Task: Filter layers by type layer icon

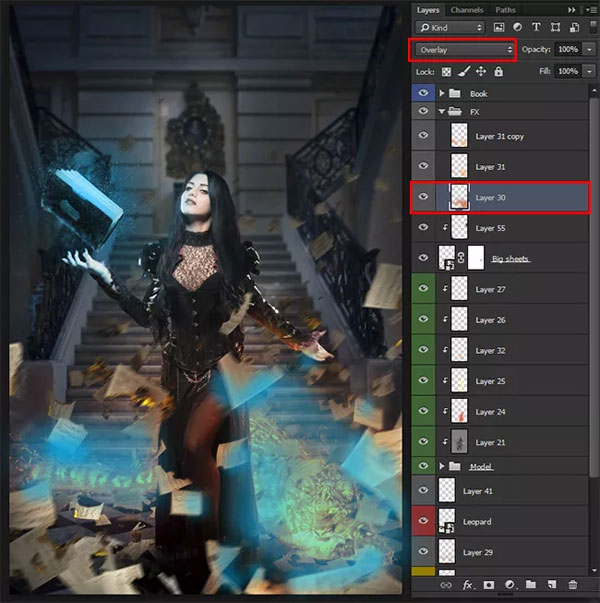Action: pos(536,27)
